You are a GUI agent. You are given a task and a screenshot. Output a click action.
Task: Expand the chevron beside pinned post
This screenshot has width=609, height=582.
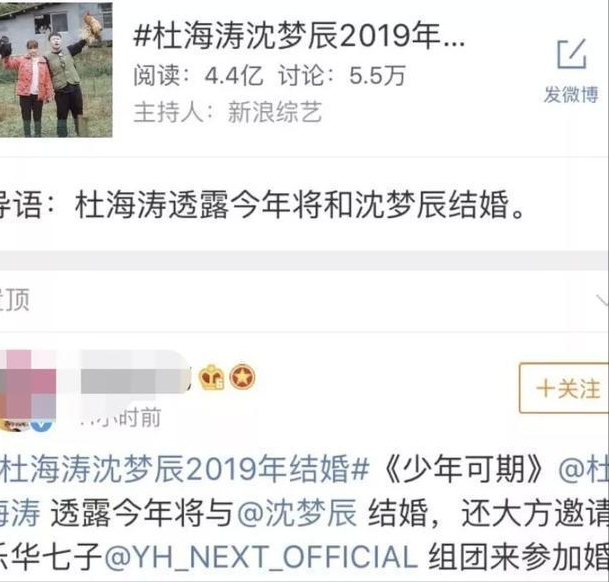pyautogui.click(x=602, y=300)
